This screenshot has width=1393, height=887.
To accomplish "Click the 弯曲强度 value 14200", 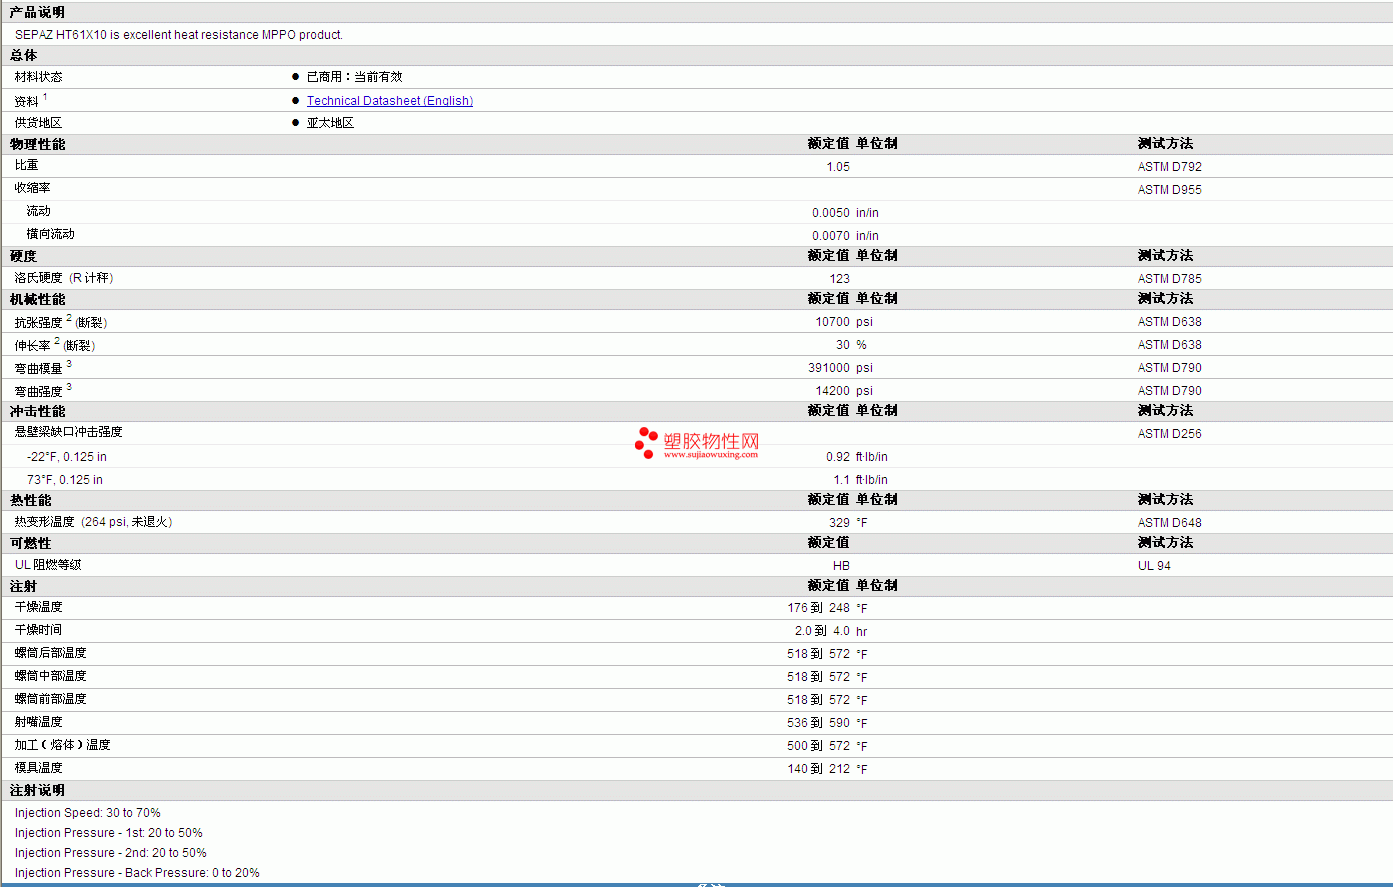I will pyautogui.click(x=833, y=391).
